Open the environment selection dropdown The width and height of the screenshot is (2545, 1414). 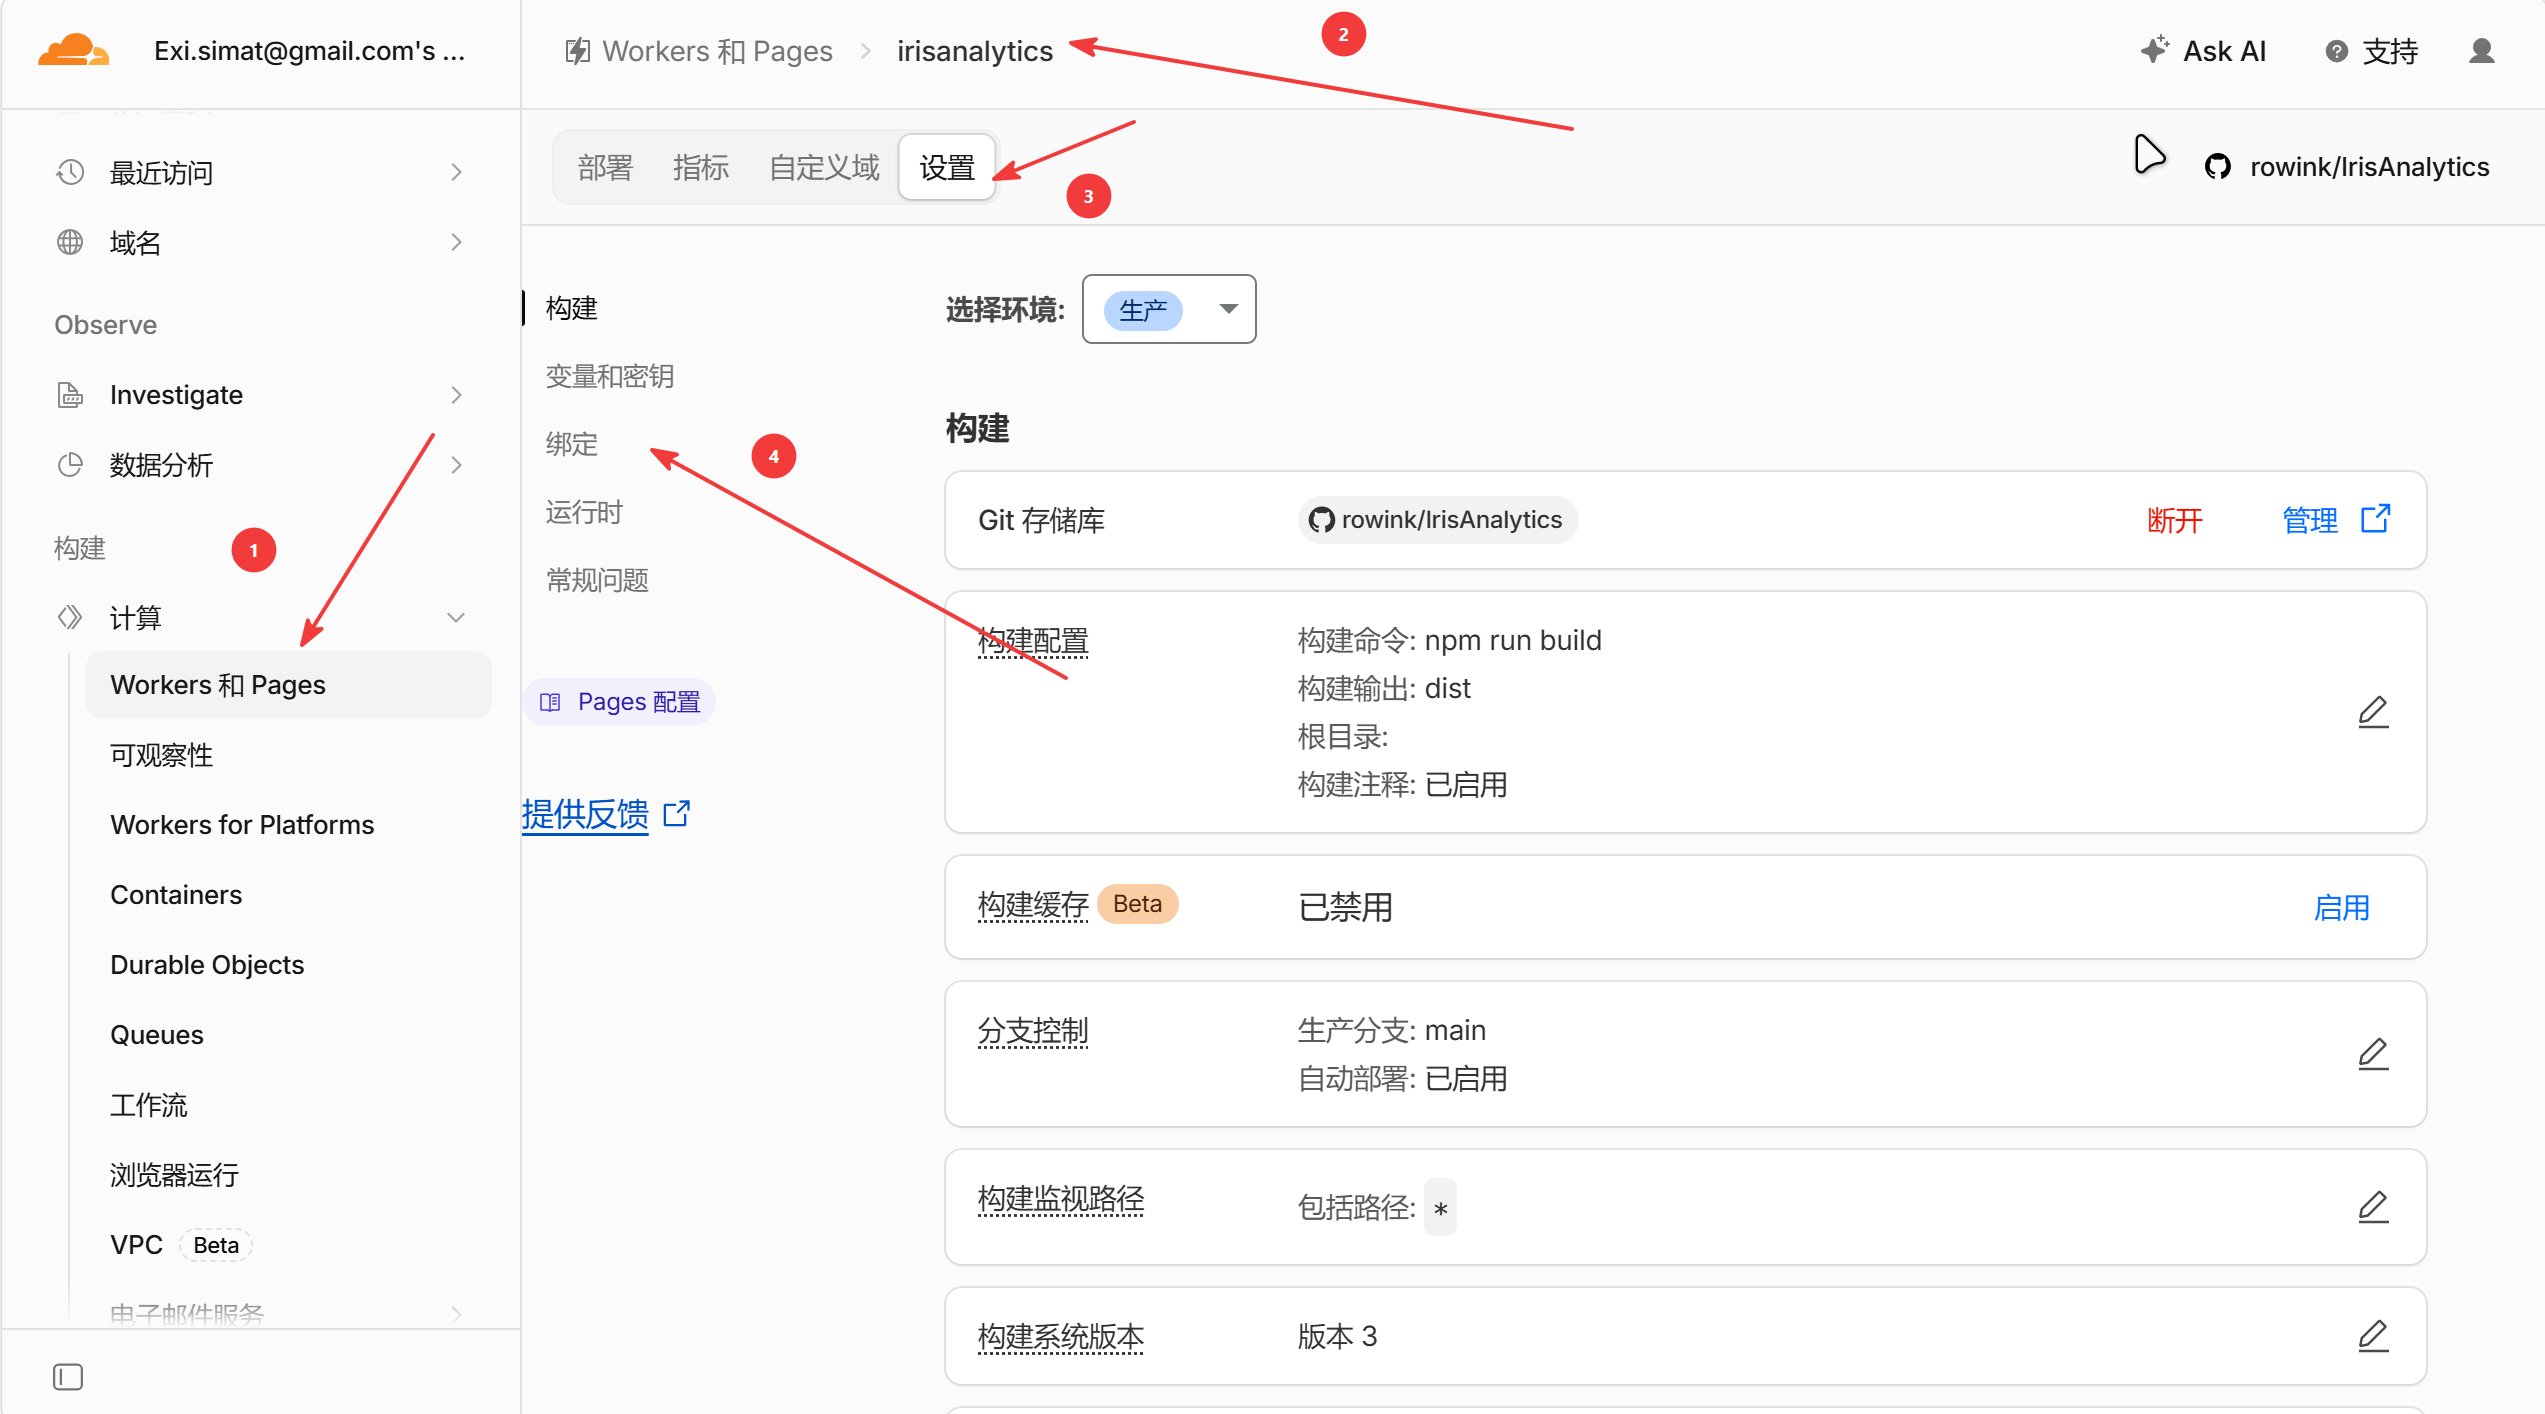tap(1169, 309)
